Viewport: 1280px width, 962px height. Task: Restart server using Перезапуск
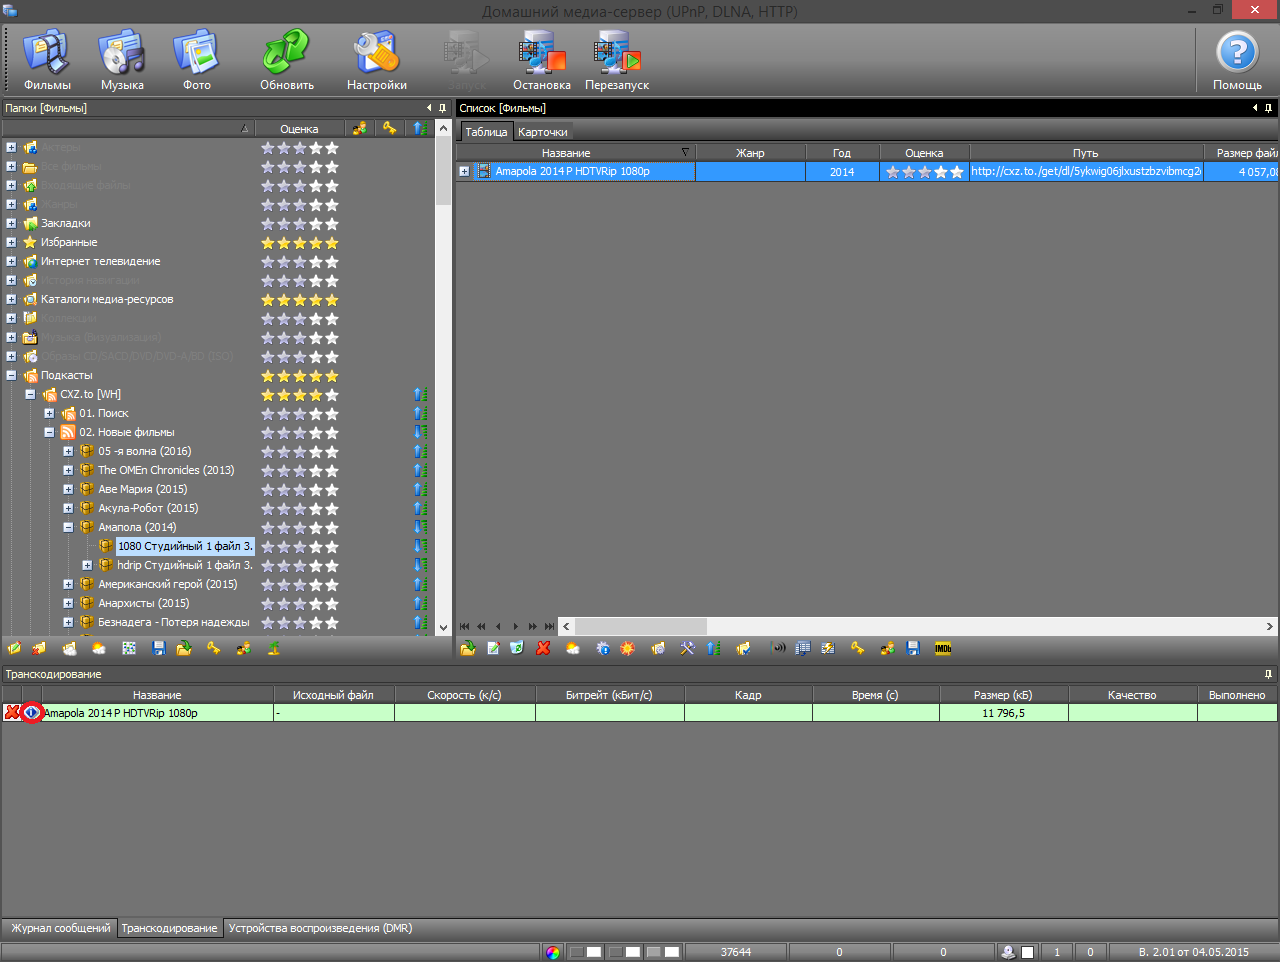coord(616,60)
